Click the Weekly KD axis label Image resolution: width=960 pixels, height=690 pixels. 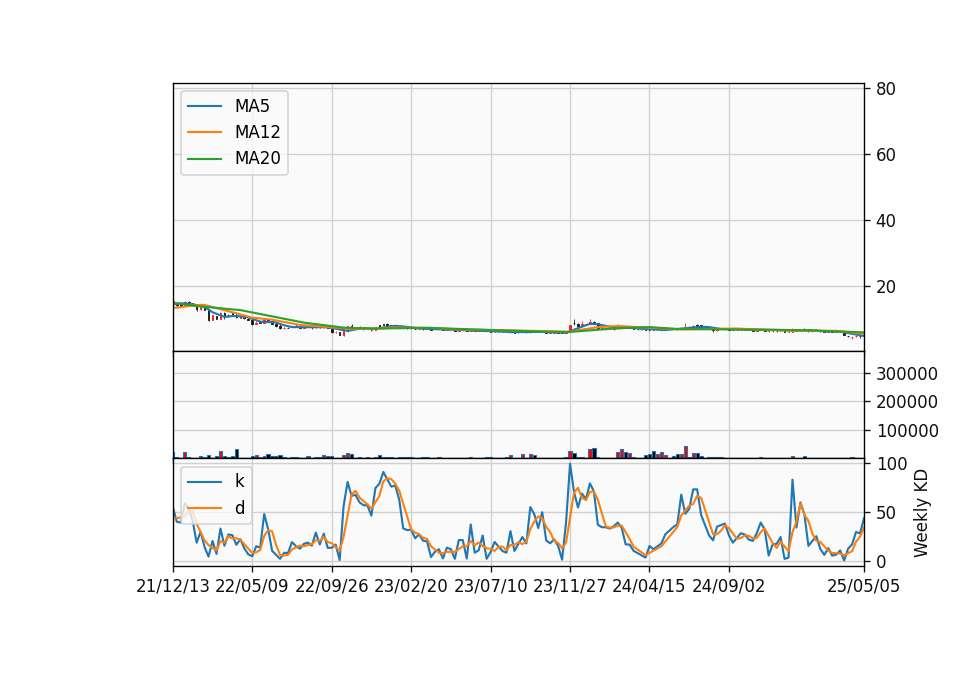pyautogui.click(x=921, y=513)
